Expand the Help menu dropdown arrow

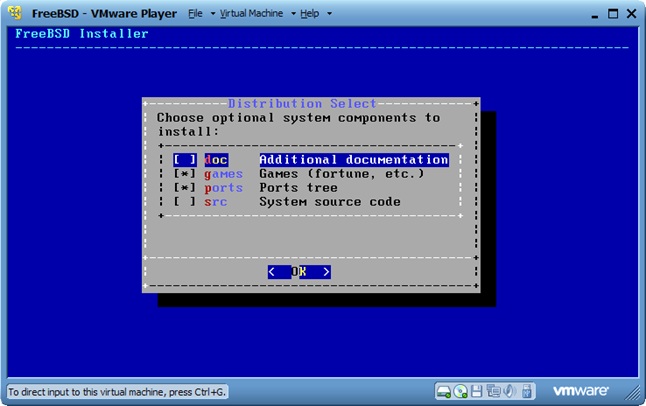[x=329, y=15]
